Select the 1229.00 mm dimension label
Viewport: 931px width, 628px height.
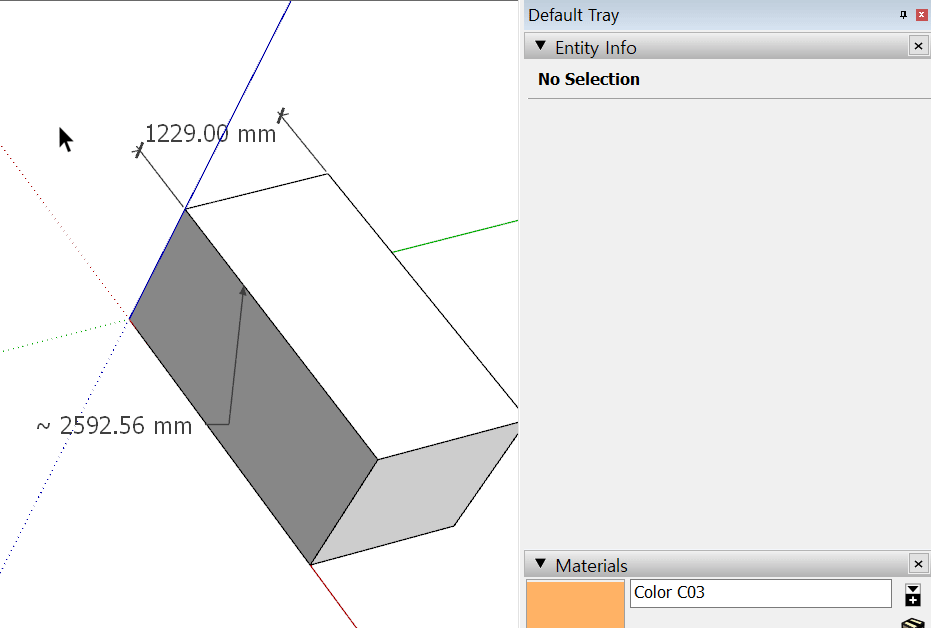[210, 134]
